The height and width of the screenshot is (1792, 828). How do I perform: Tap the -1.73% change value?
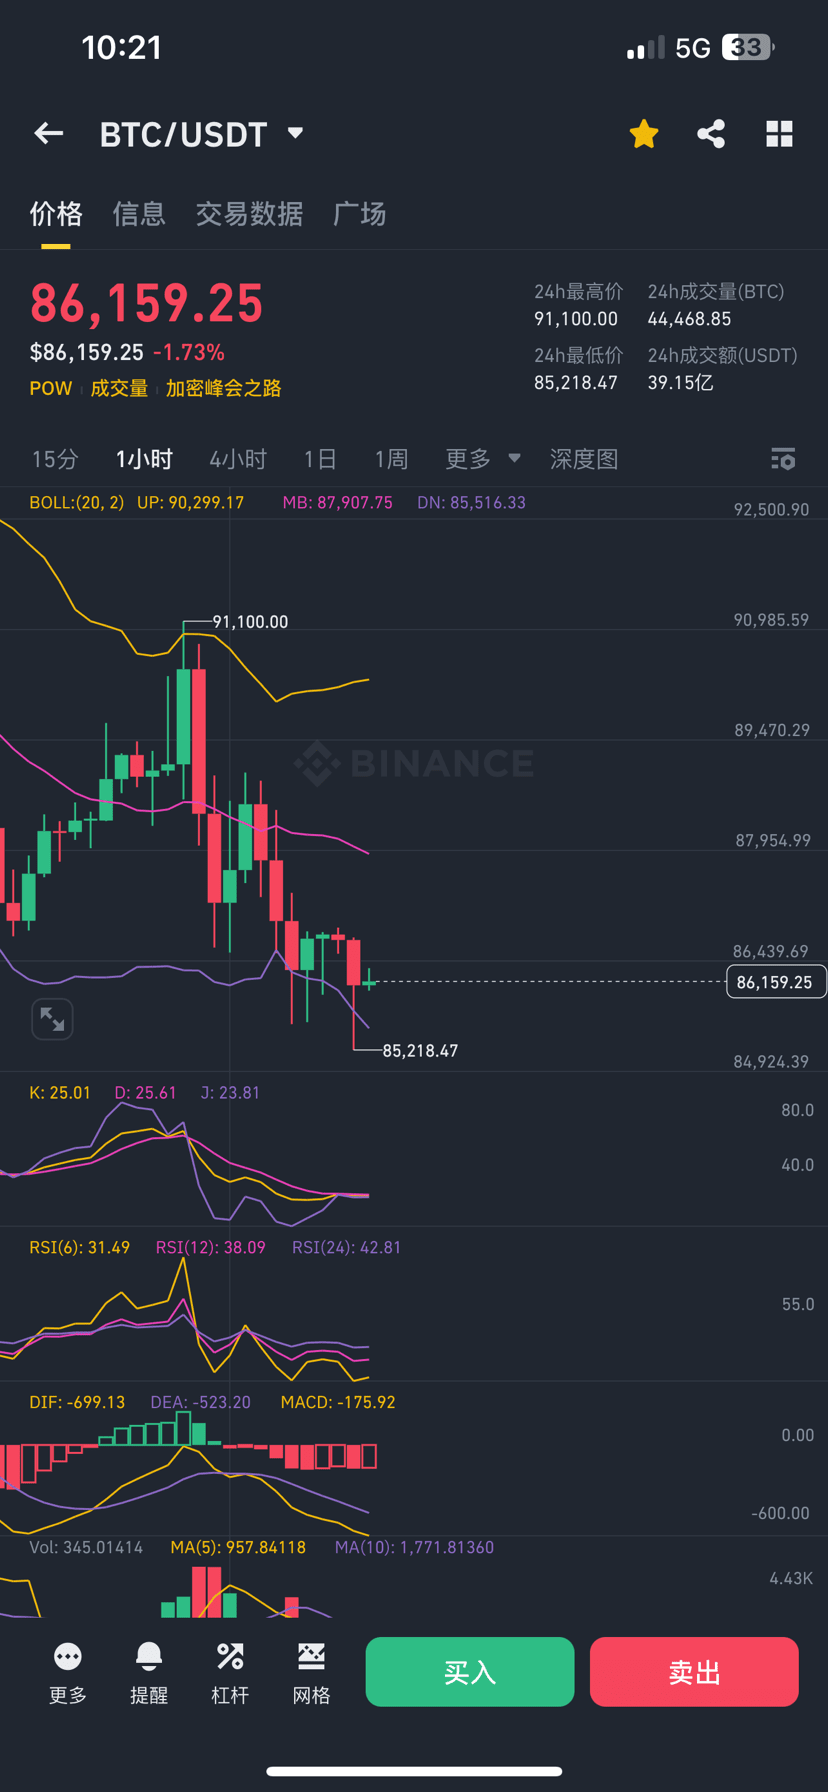pos(188,352)
